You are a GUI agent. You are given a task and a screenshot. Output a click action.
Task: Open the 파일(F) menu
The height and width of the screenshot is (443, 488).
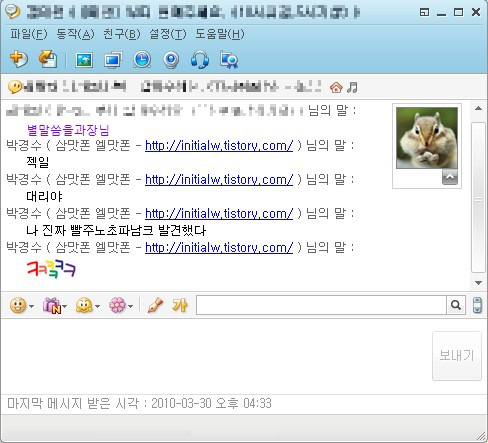pos(29,34)
